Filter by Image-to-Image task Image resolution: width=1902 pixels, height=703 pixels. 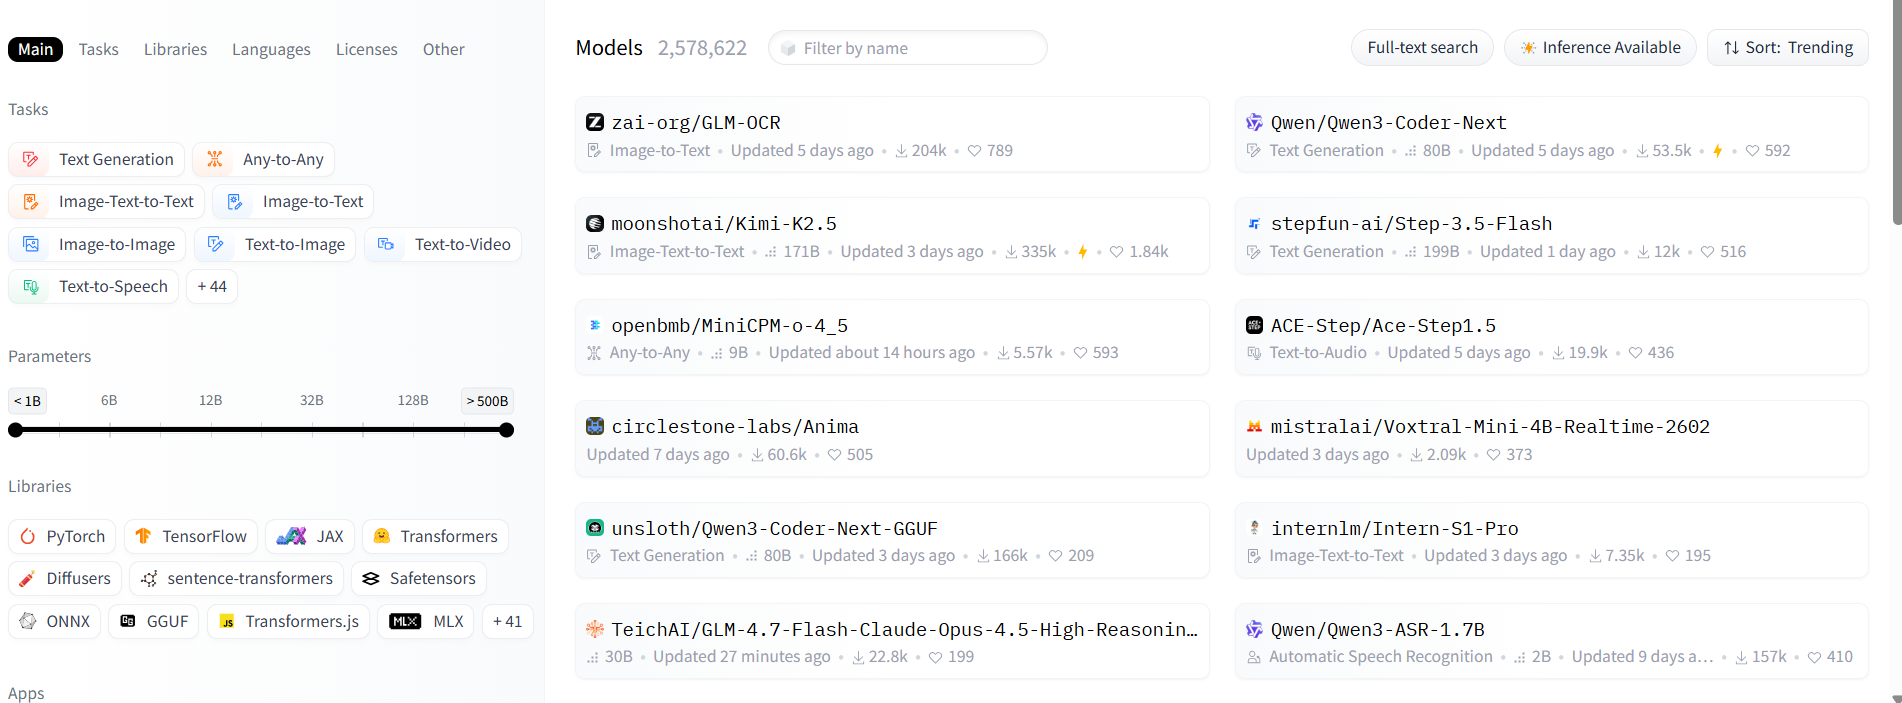pos(97,244)
